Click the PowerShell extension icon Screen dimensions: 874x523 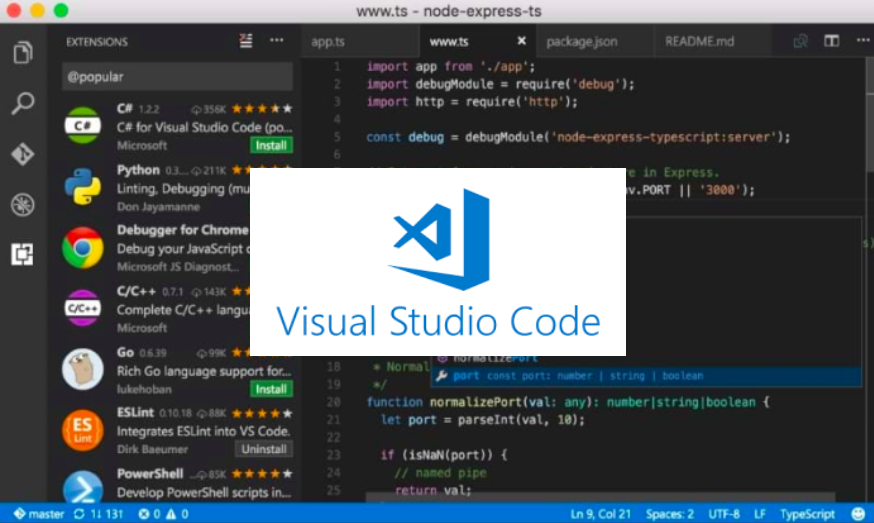(82, 487)
